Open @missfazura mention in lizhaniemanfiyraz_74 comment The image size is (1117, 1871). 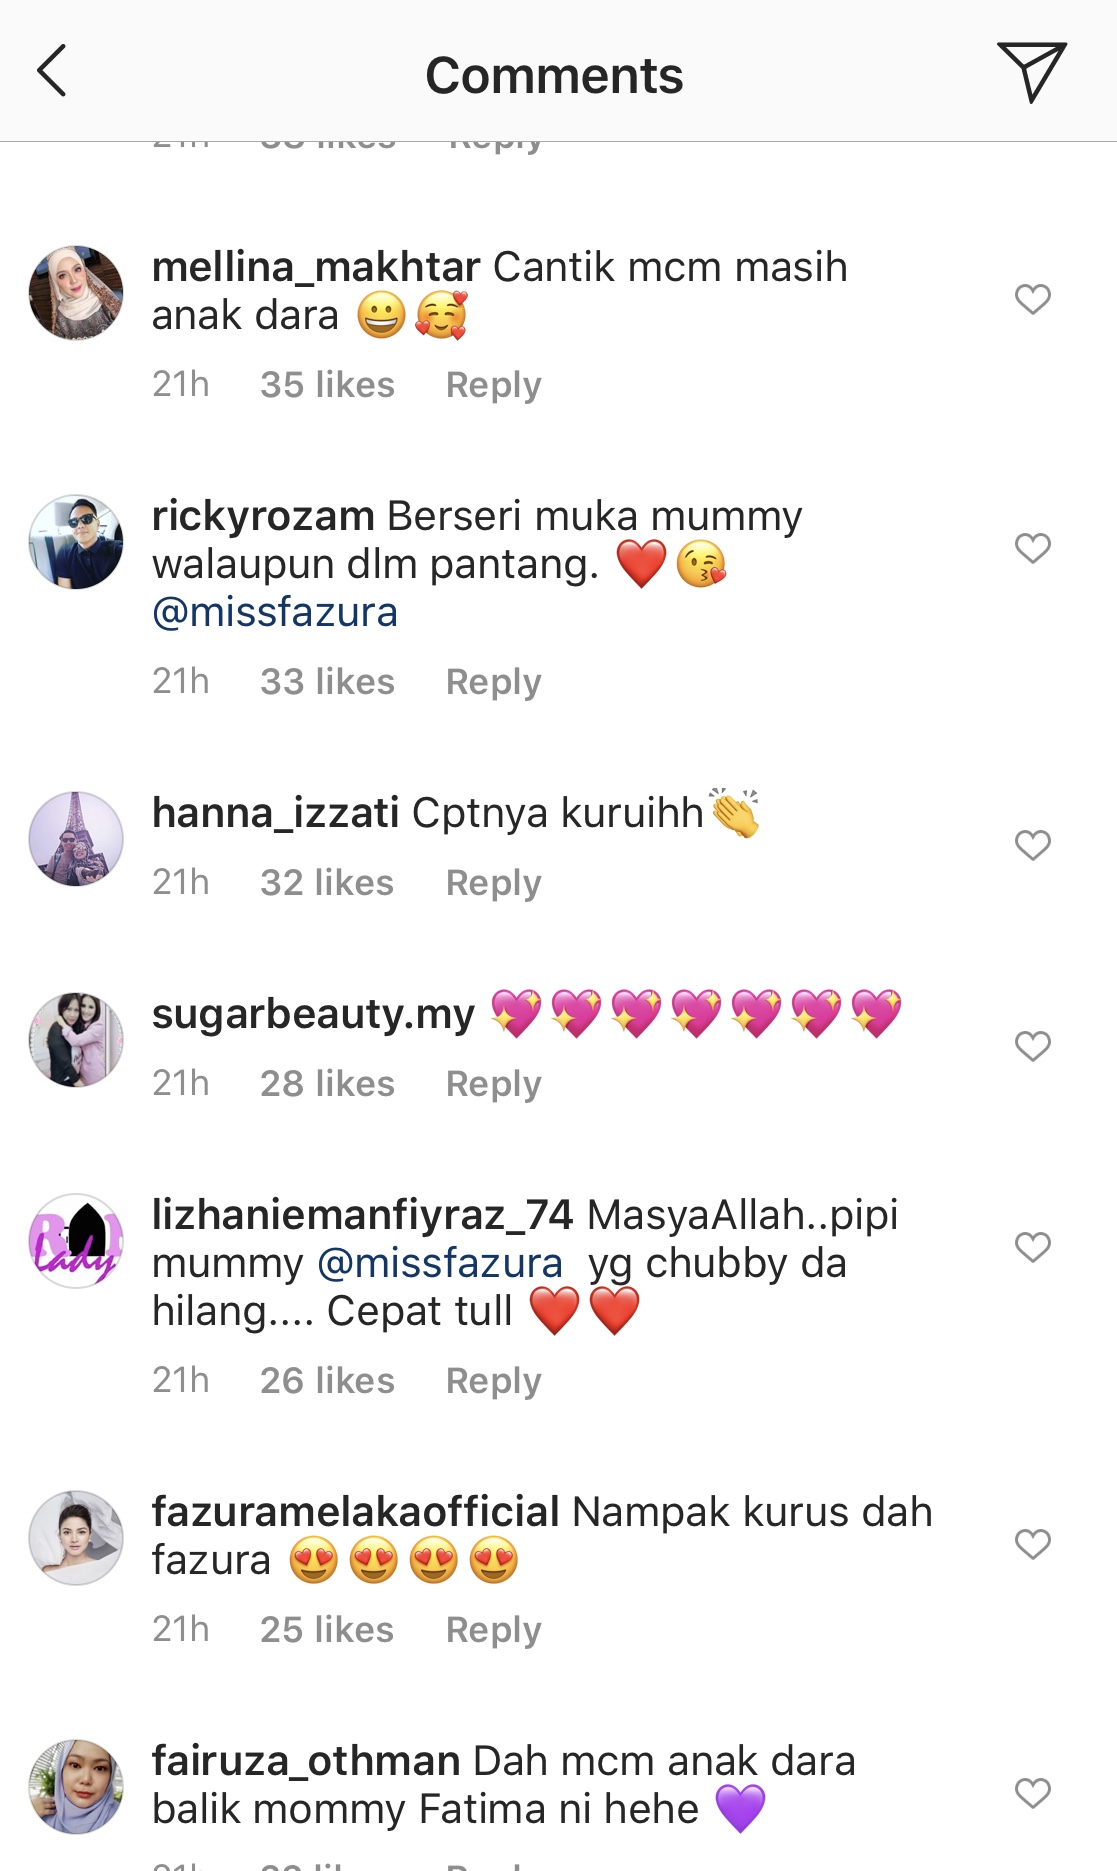[440, 1263]
